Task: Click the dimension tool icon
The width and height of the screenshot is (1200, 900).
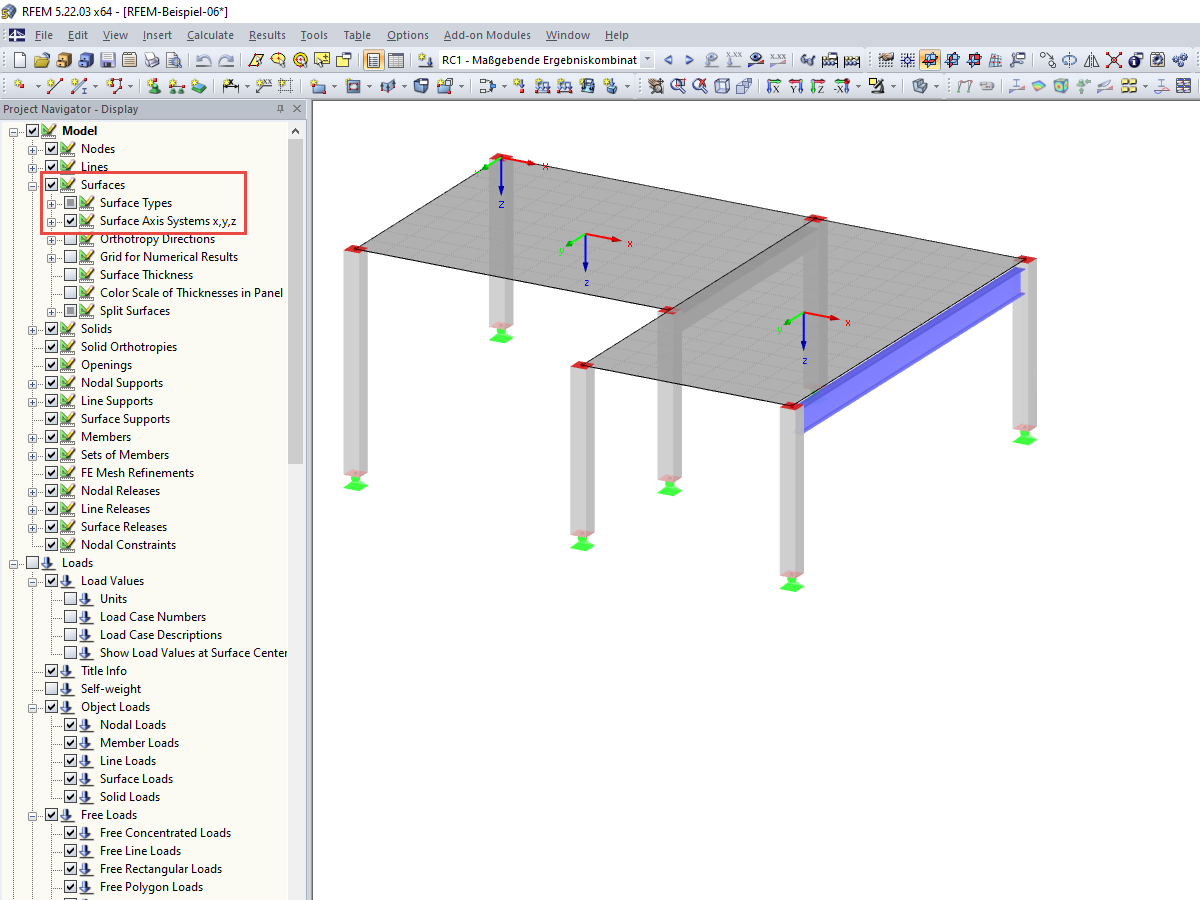Action: pyautogui.click(x=229, y=87)
